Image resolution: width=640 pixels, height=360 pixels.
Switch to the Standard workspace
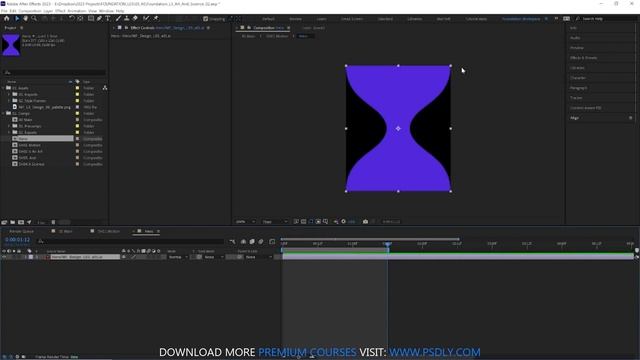coord(385,19)
